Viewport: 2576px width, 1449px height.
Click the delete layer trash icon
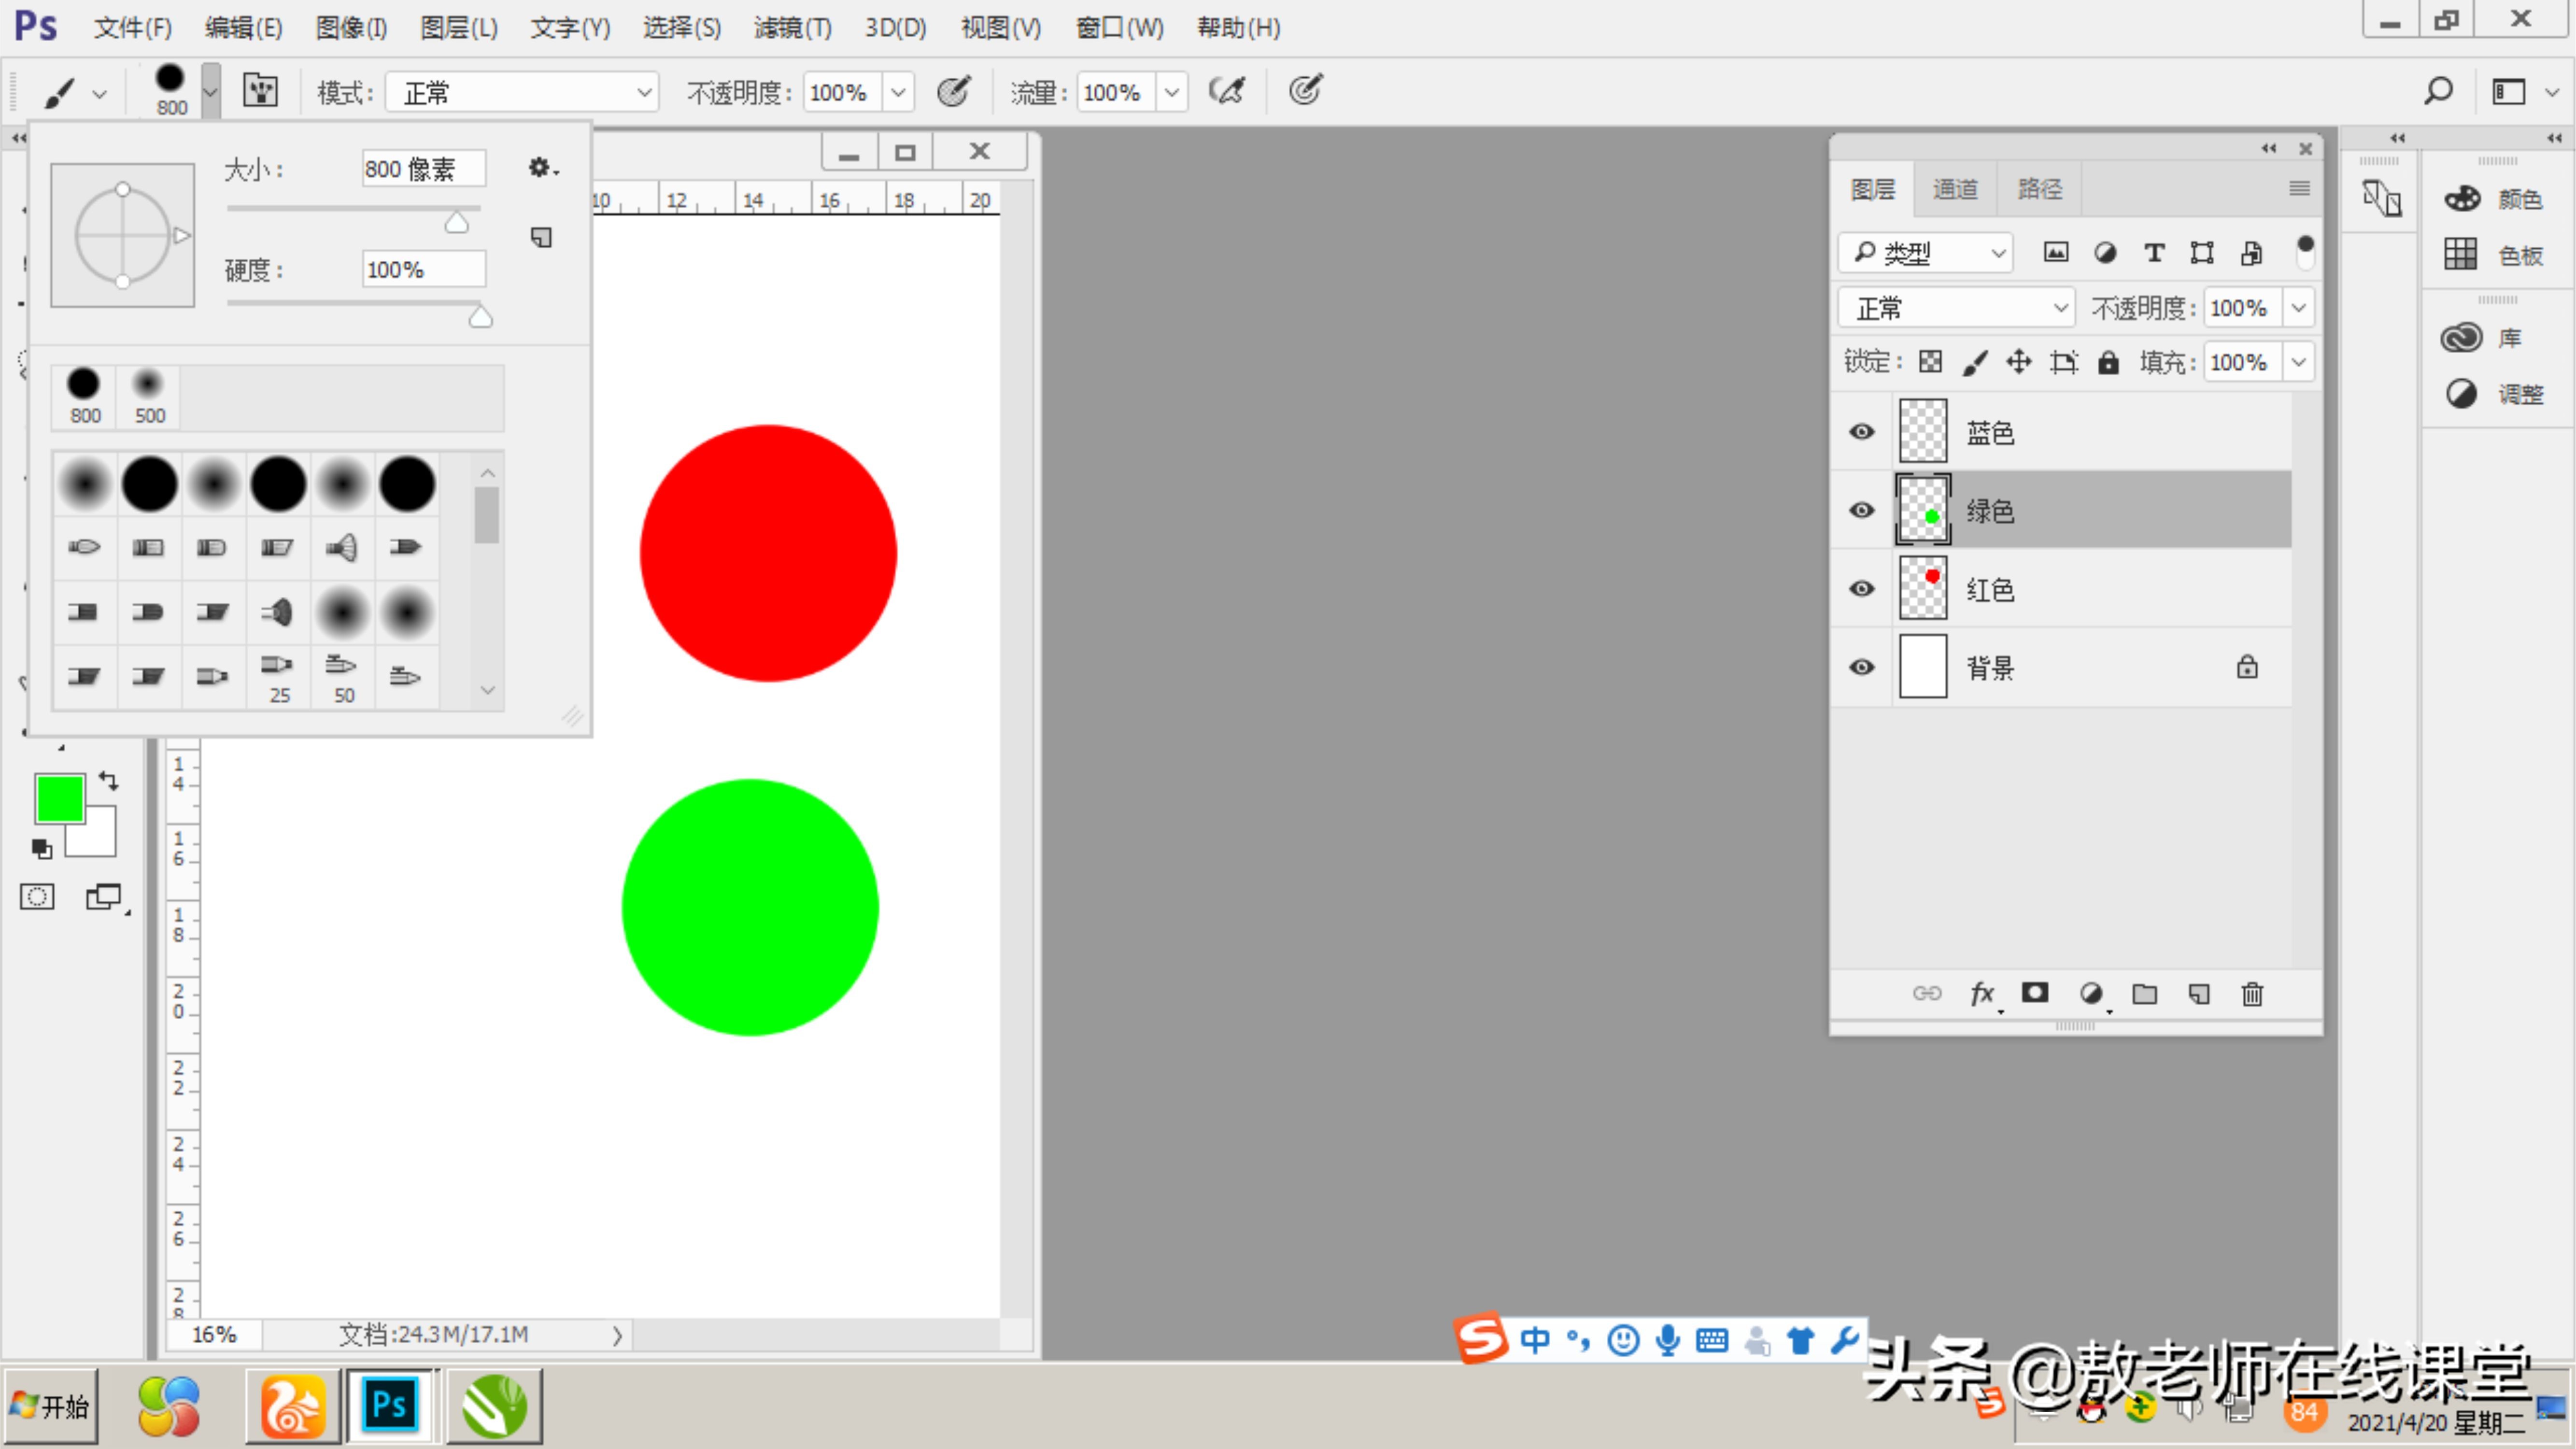pyautogui.click(x=2251, y=994)
